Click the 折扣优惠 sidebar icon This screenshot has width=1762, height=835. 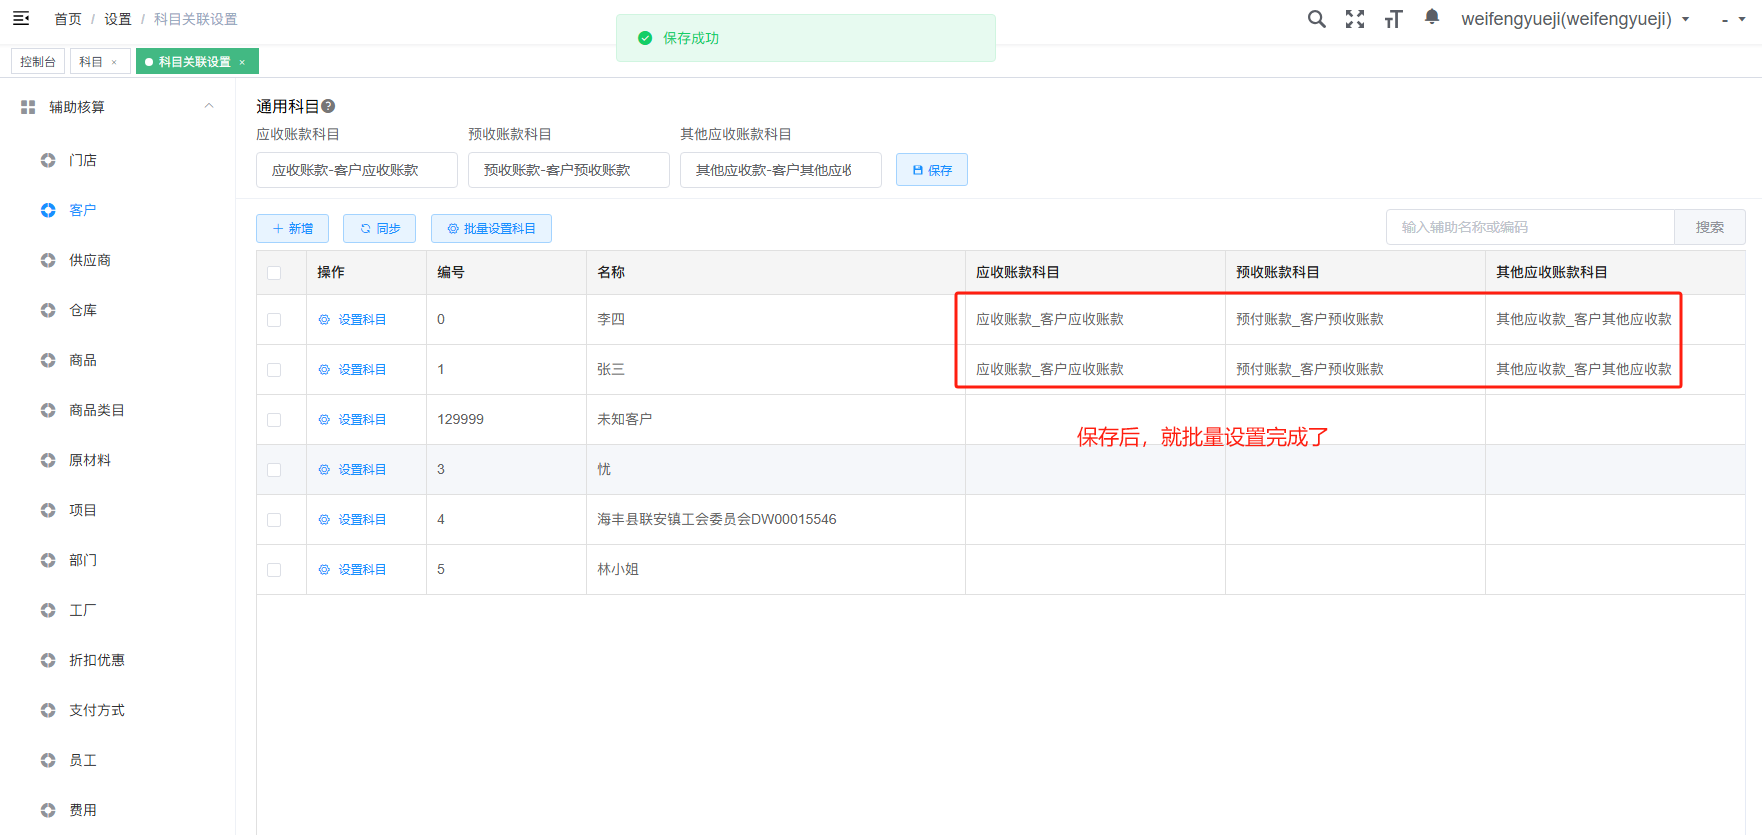click(48, 660)
